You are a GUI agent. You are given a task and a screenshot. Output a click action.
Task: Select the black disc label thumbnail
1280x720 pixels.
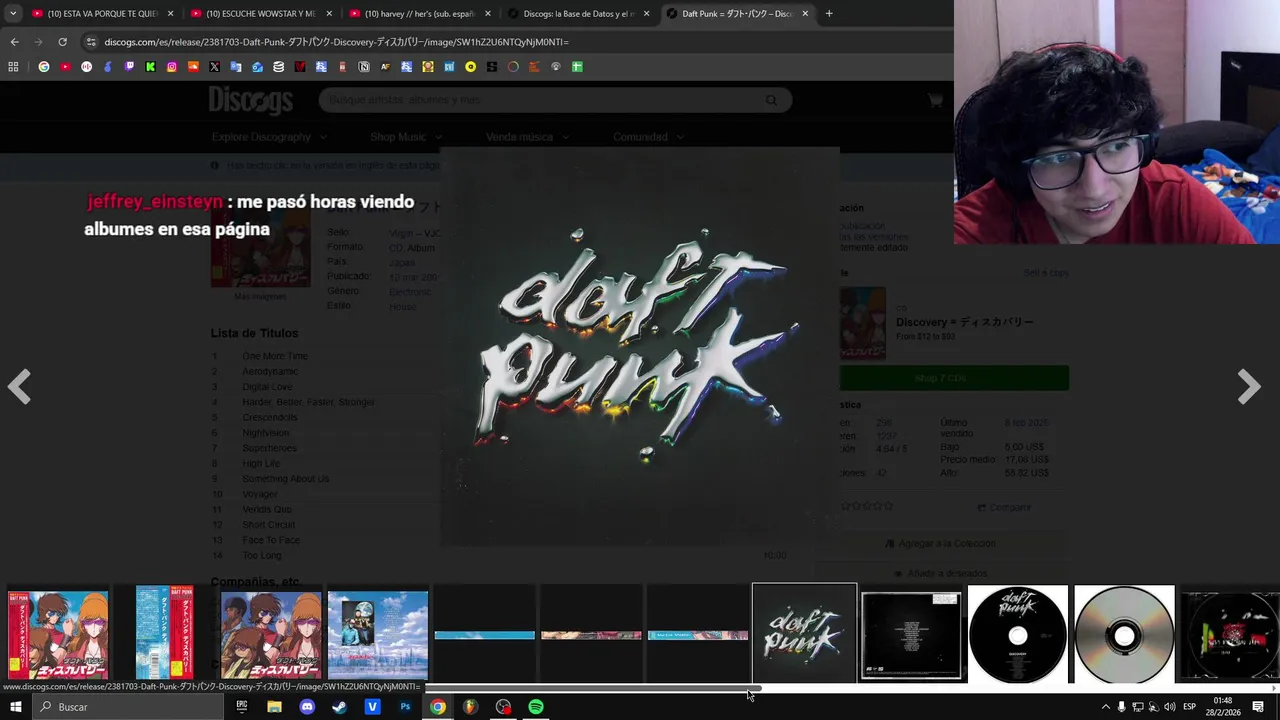pos(1018,635)
